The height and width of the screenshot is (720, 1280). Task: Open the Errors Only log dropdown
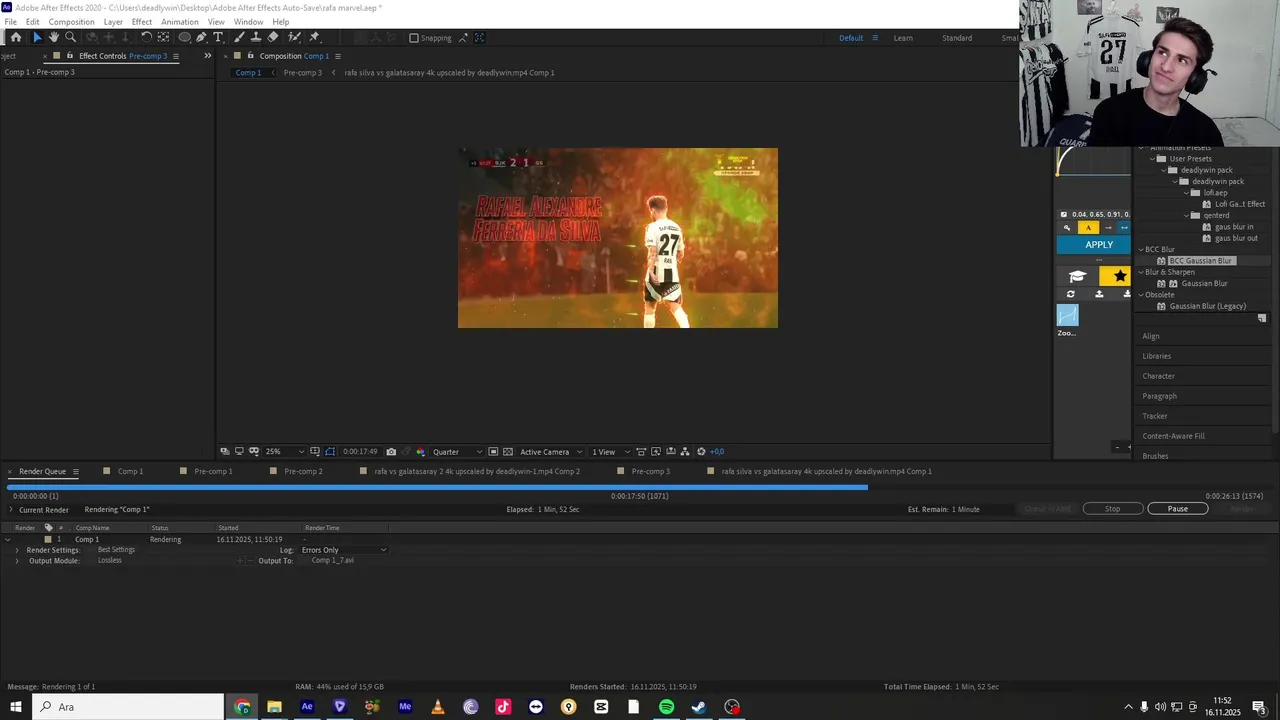(343, 550)
